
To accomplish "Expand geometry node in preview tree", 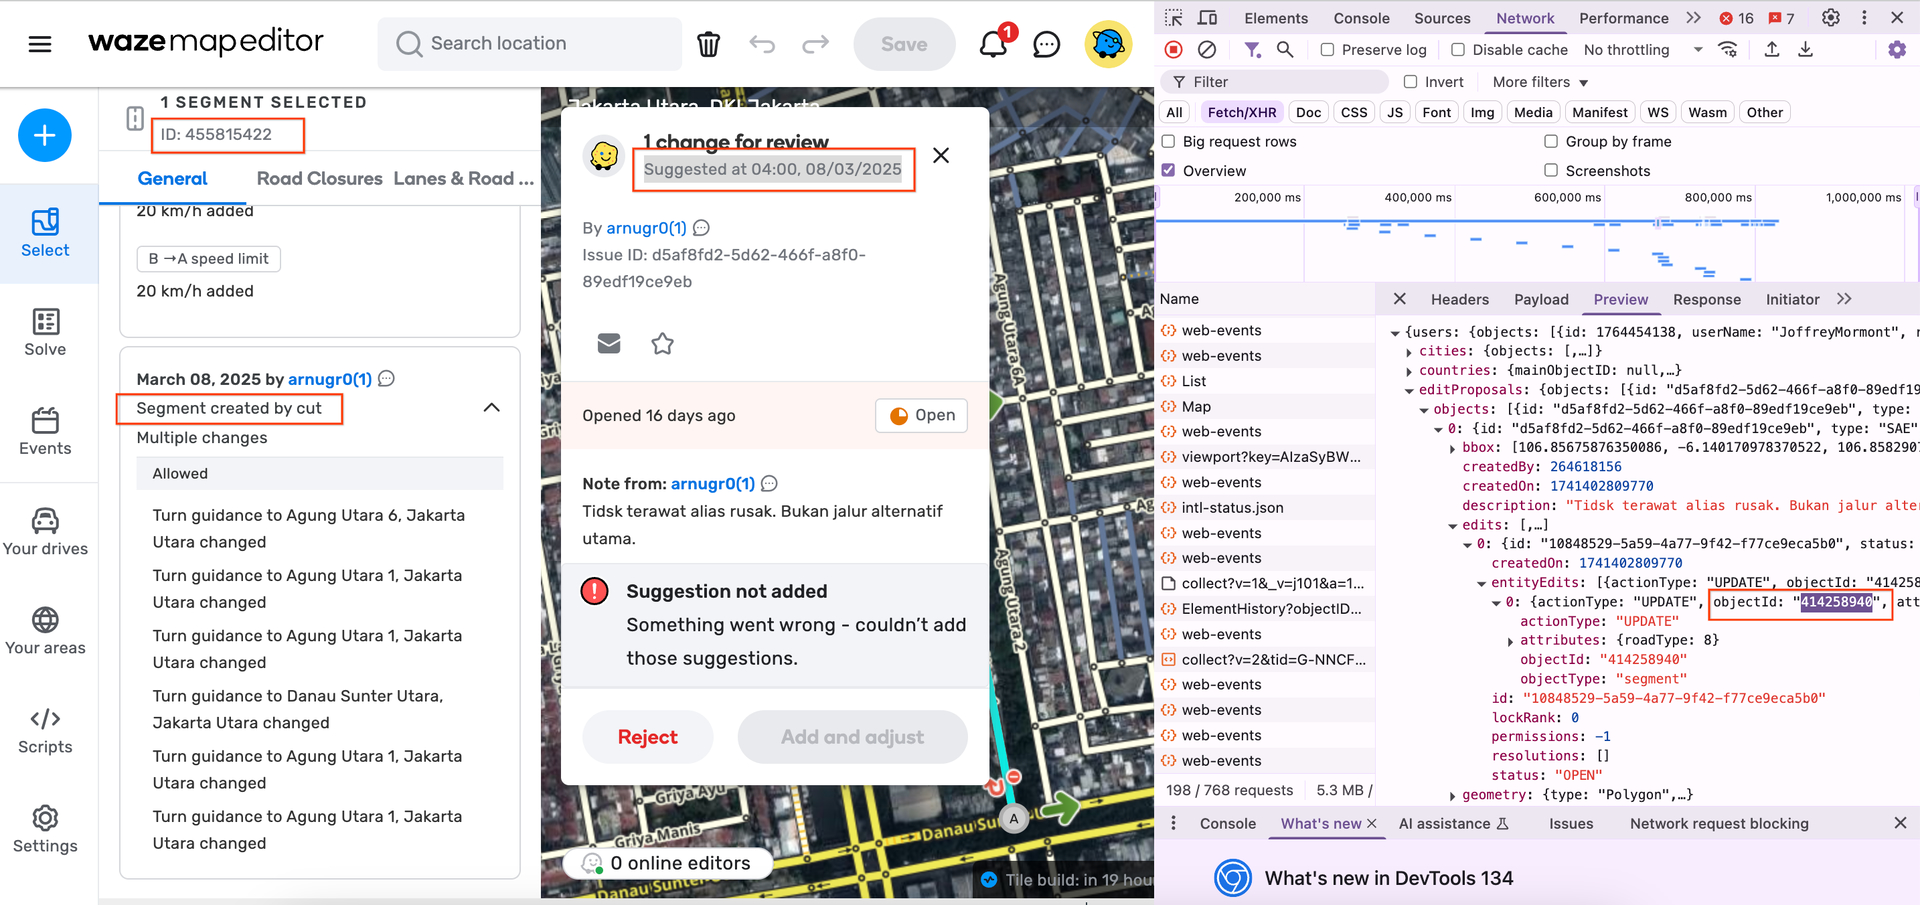I will [1453, 796].
